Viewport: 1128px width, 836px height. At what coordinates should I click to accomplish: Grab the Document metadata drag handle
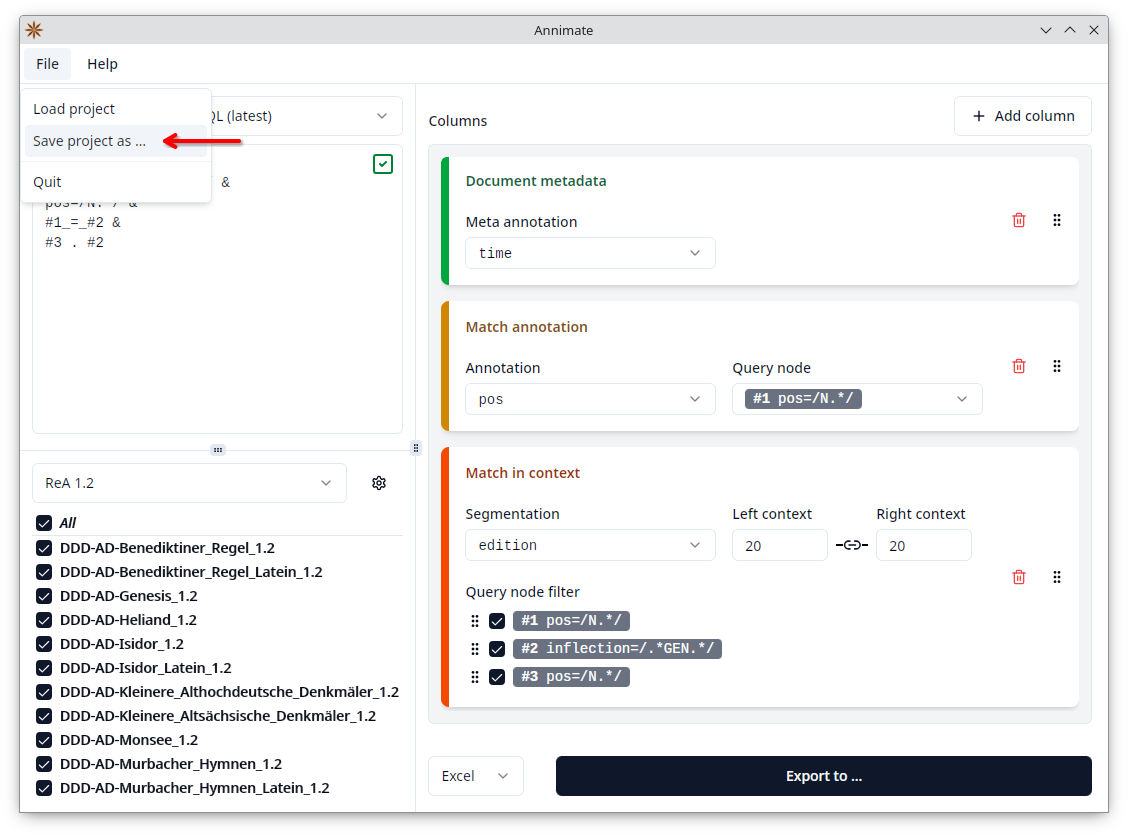pos(1057,220)
